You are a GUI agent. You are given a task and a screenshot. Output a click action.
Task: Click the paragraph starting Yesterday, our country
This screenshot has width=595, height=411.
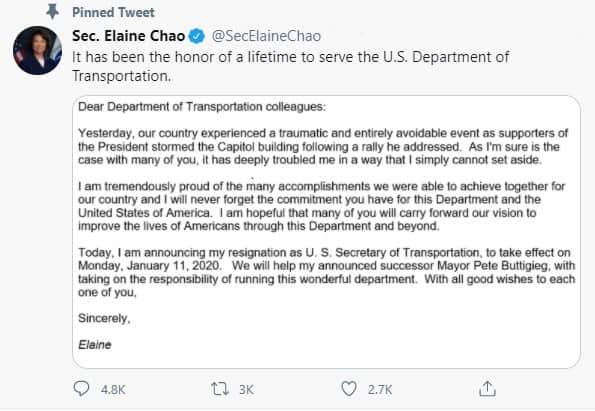pos(323,146)
